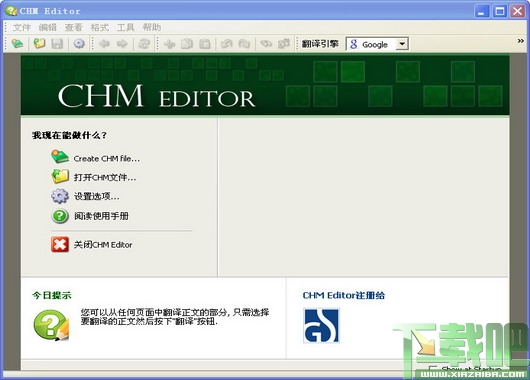Click the CHM Editor banner image
This screenshot has height=380, width=530.
click(x=265, y=85)
